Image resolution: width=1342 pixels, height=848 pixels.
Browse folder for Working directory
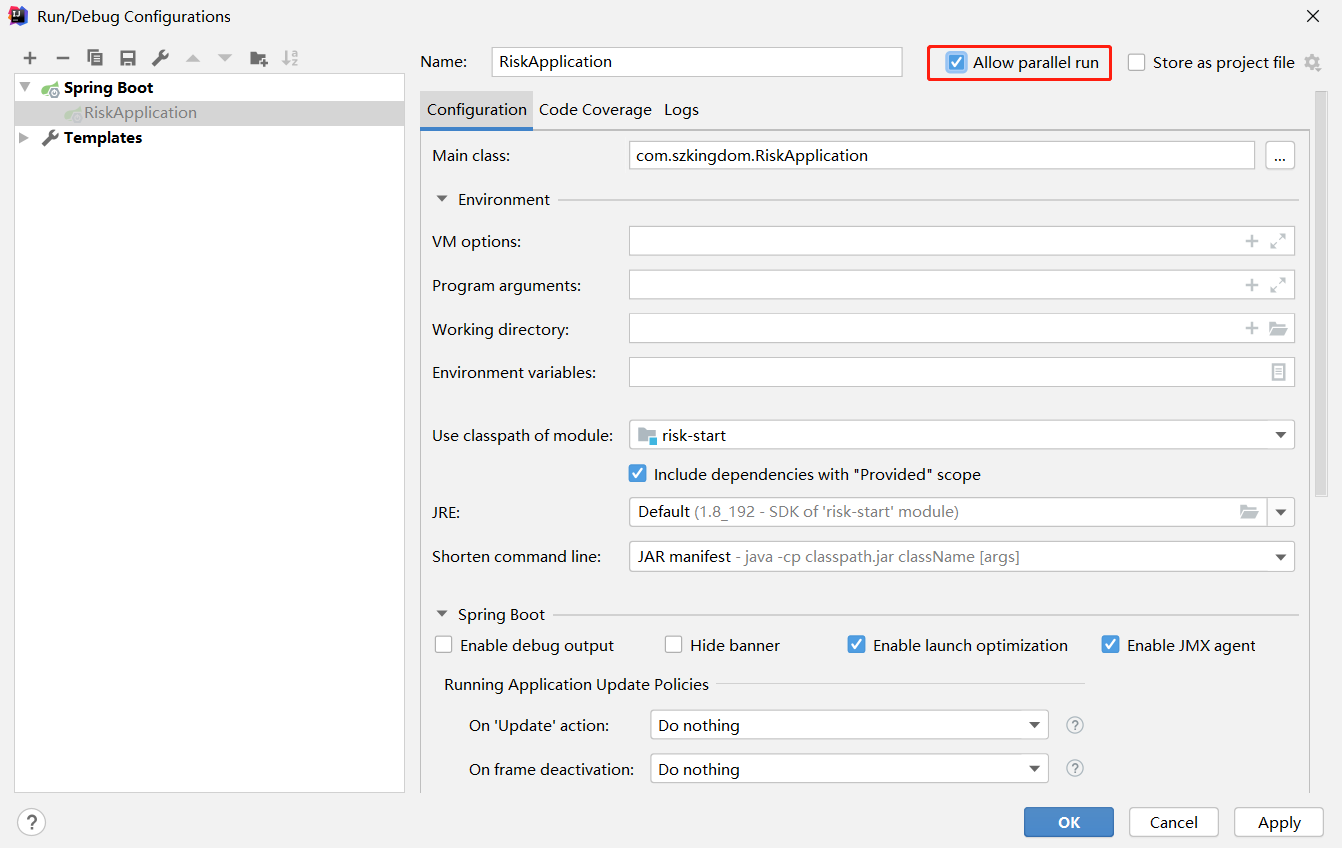pyautogui.click(x=1278, y=328)
